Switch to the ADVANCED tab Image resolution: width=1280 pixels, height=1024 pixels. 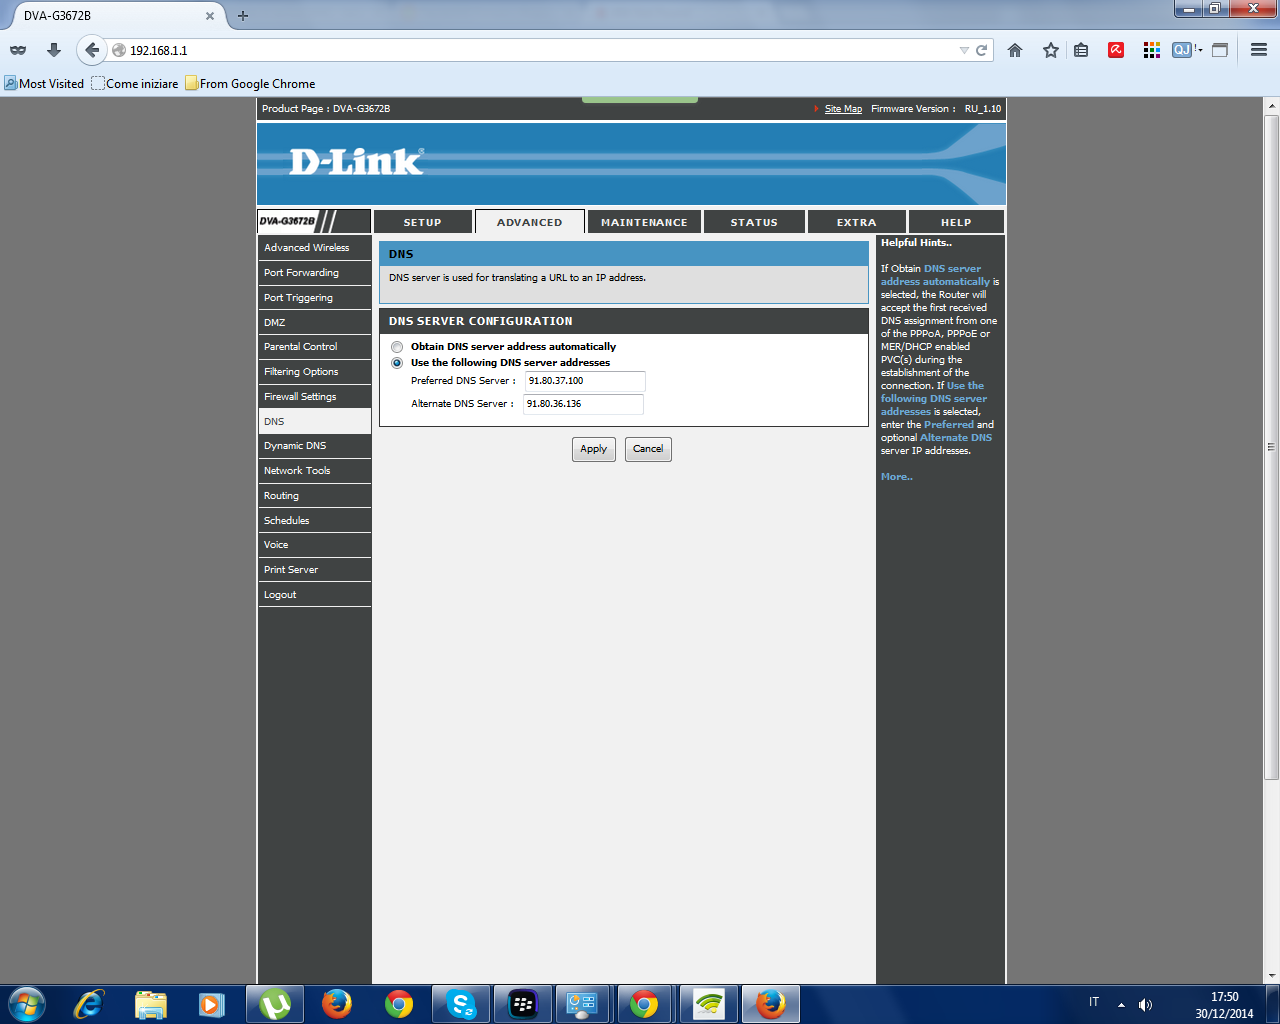[530, 222]
